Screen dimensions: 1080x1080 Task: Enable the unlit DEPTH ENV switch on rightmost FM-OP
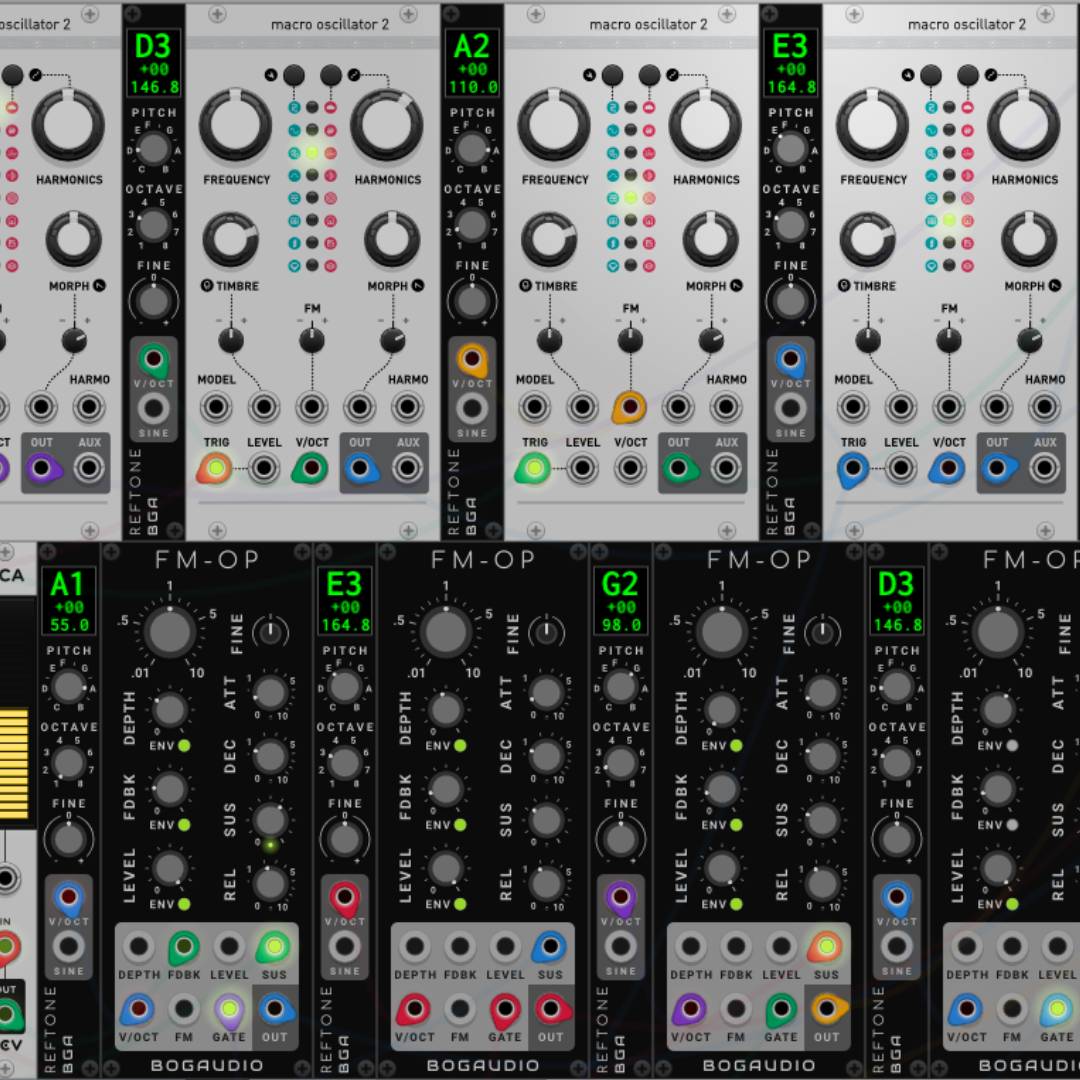pos(1012,745)
